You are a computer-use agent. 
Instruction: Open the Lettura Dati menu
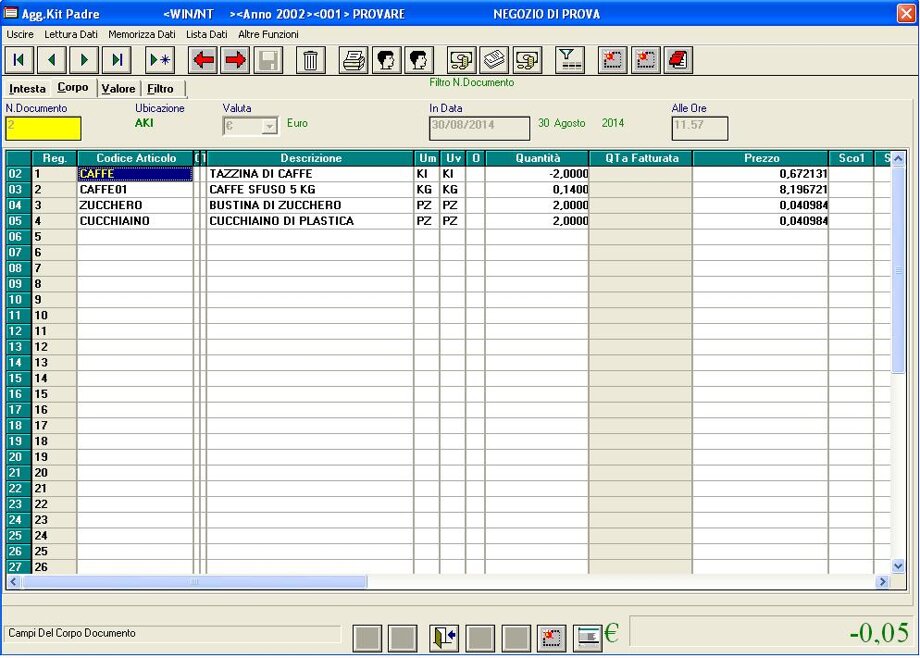pos(71,34)
